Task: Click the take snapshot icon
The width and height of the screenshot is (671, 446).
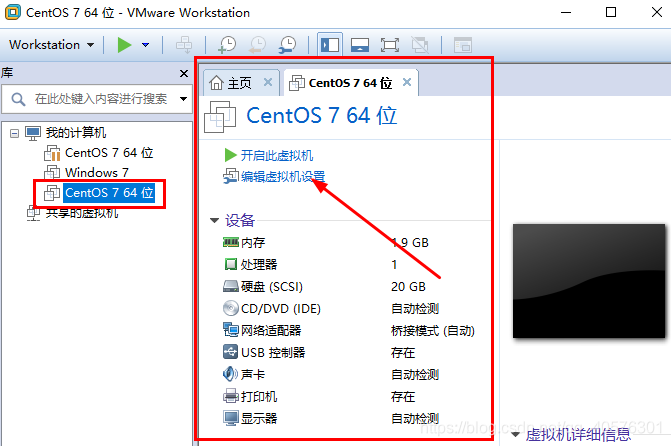Action: [227, 45]
